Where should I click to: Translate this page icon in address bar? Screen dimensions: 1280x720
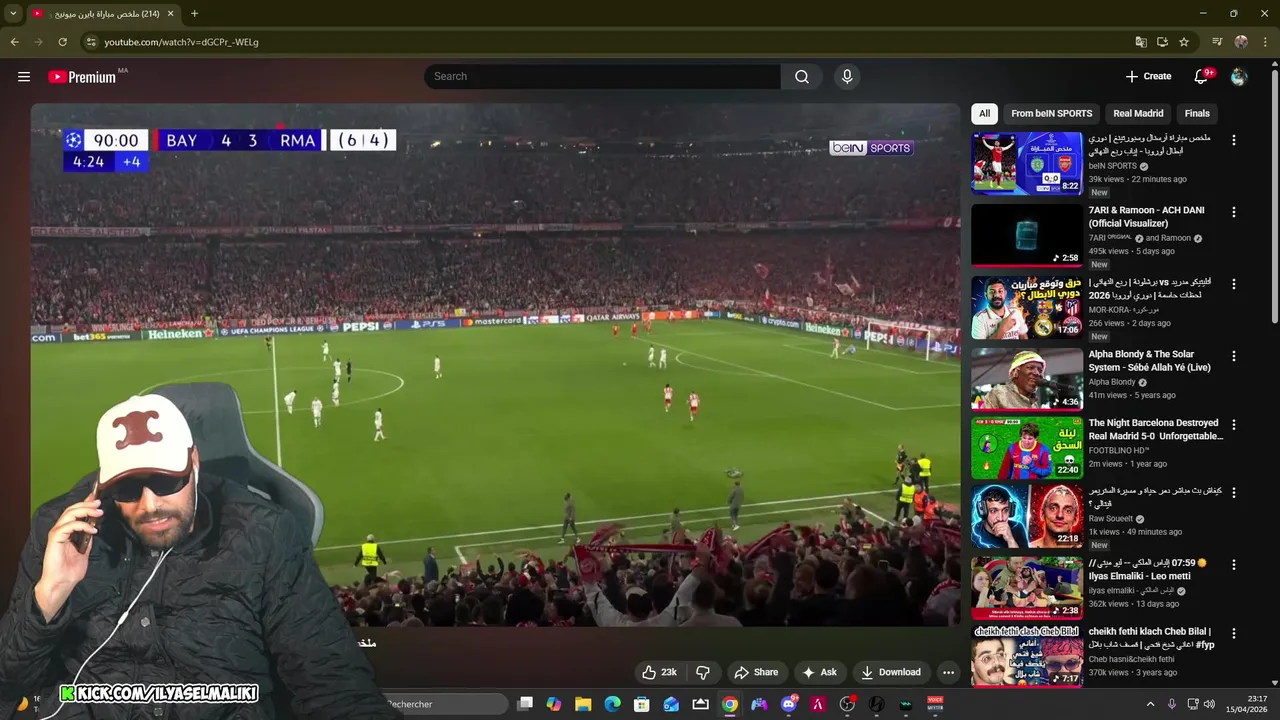tap(1141, 42)
